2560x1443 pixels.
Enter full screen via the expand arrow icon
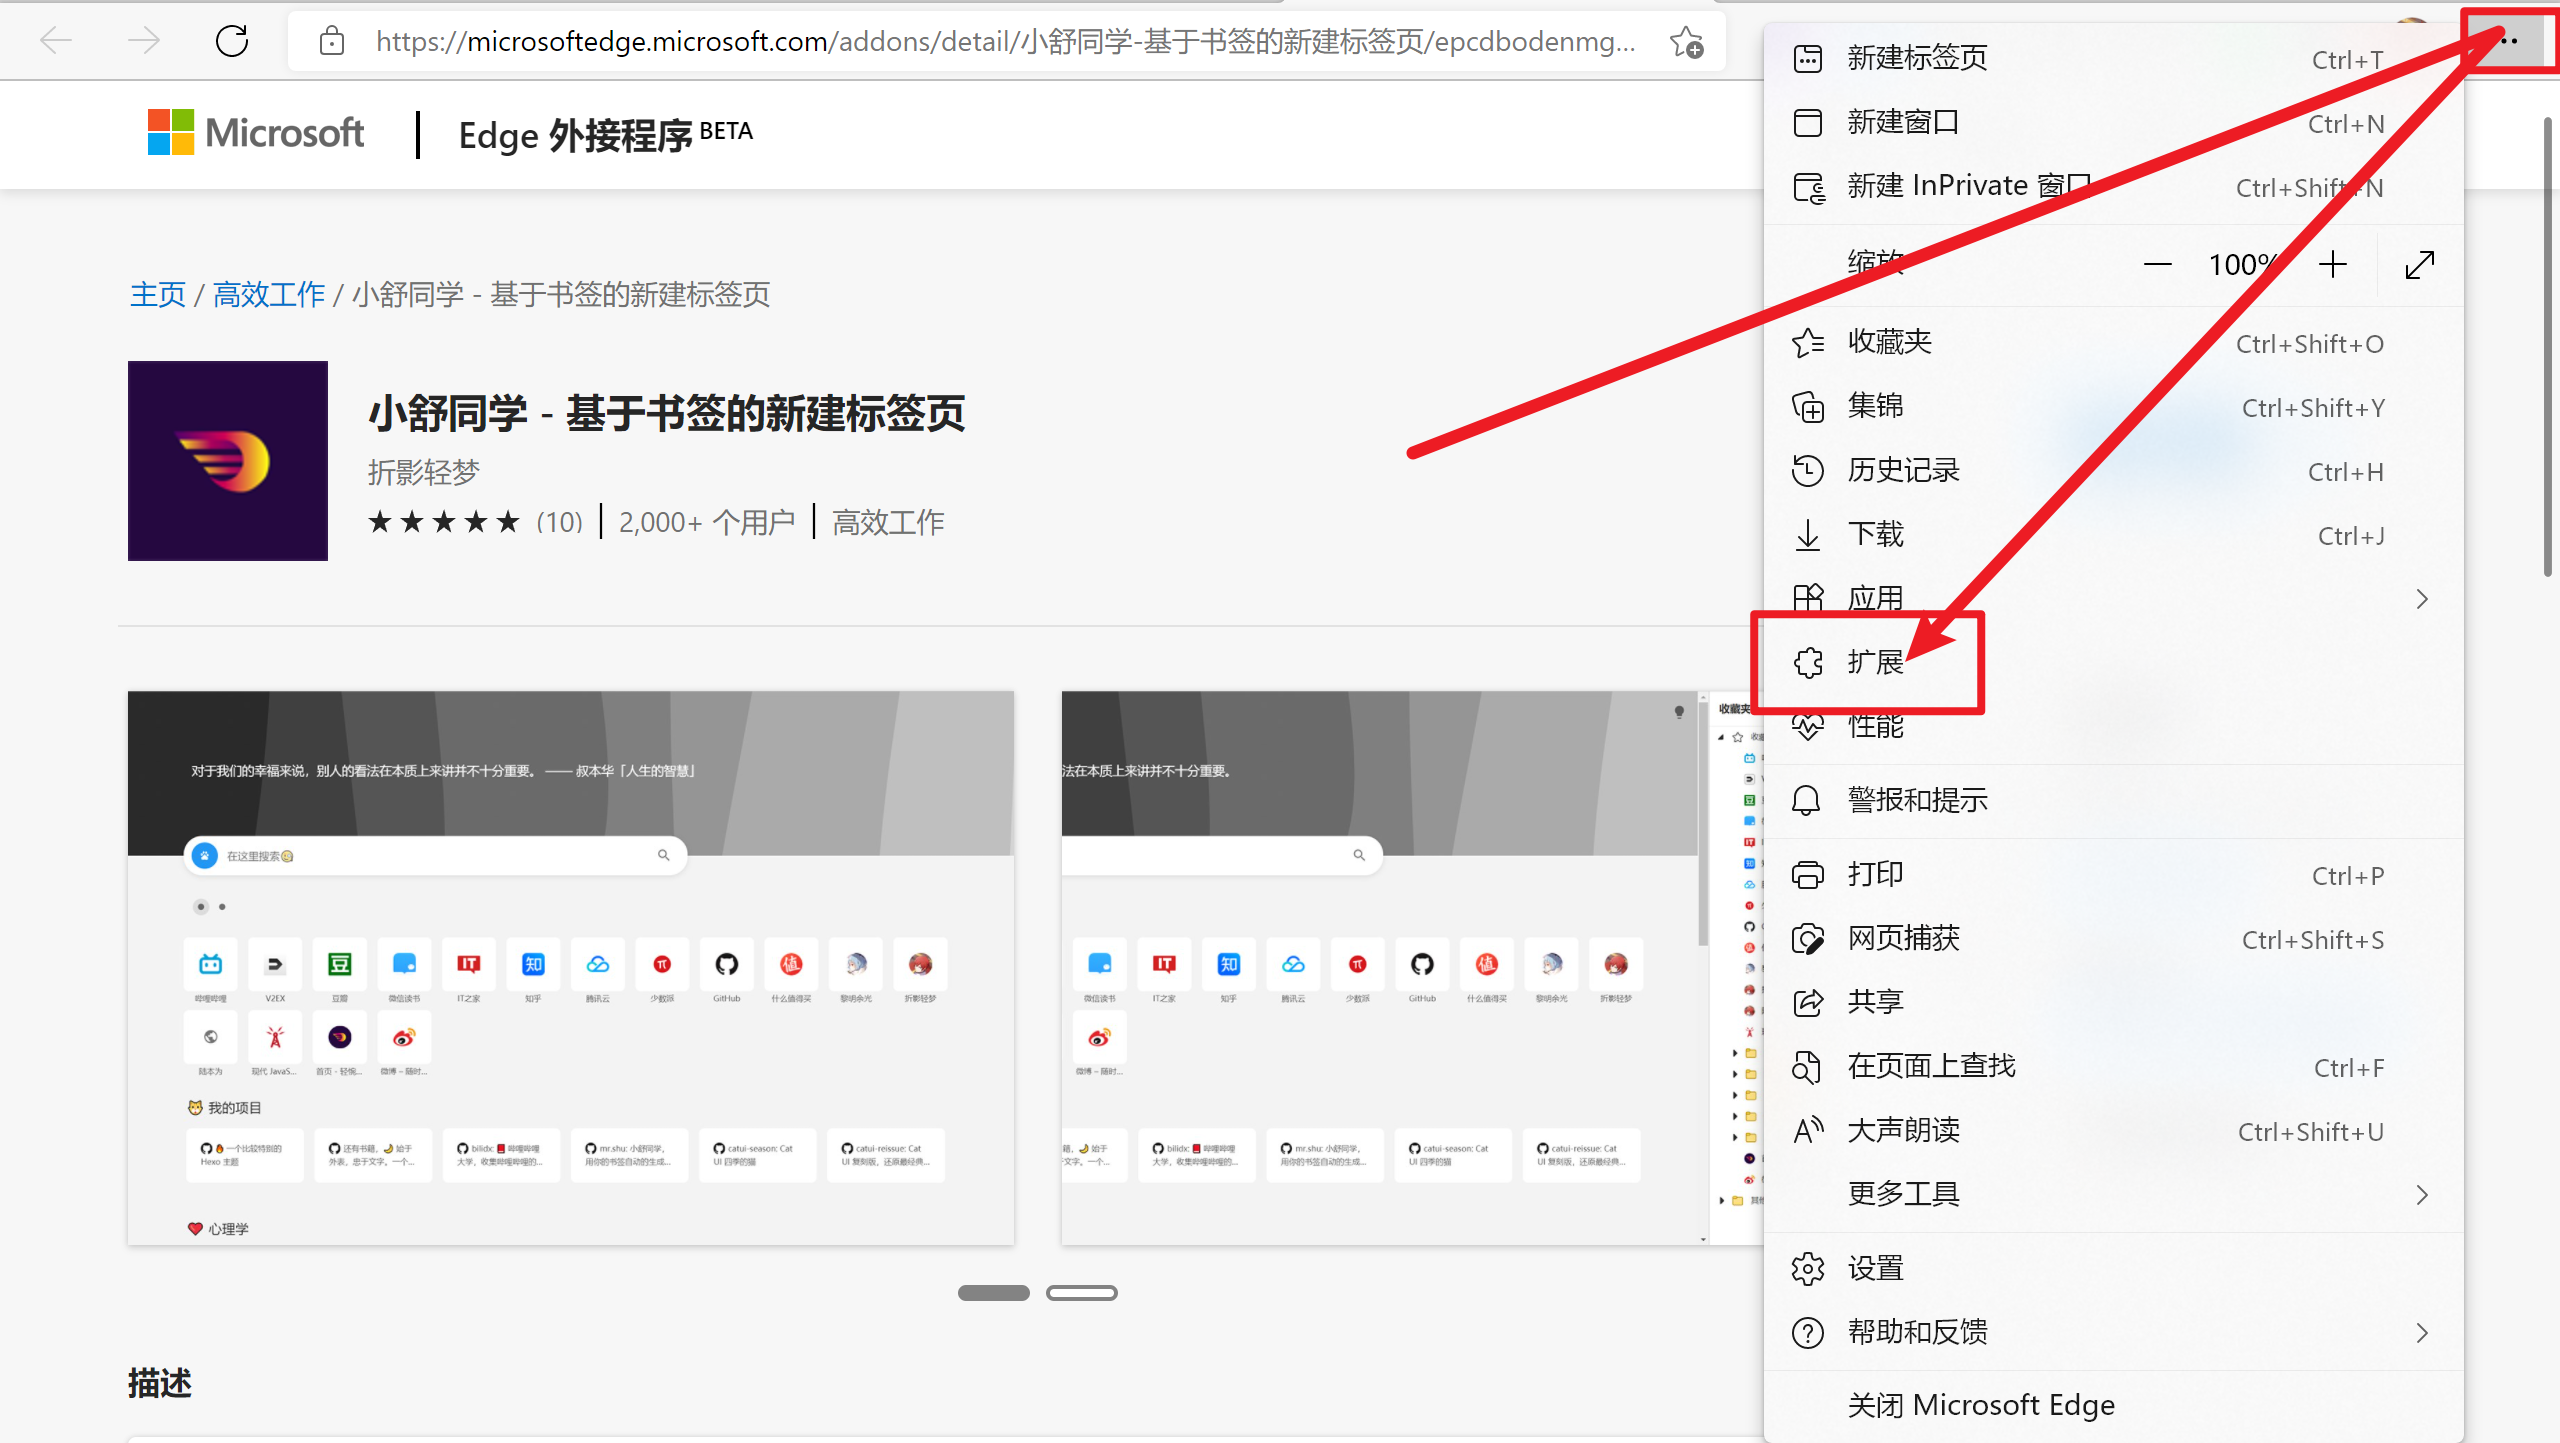(x=2419, y=265)
